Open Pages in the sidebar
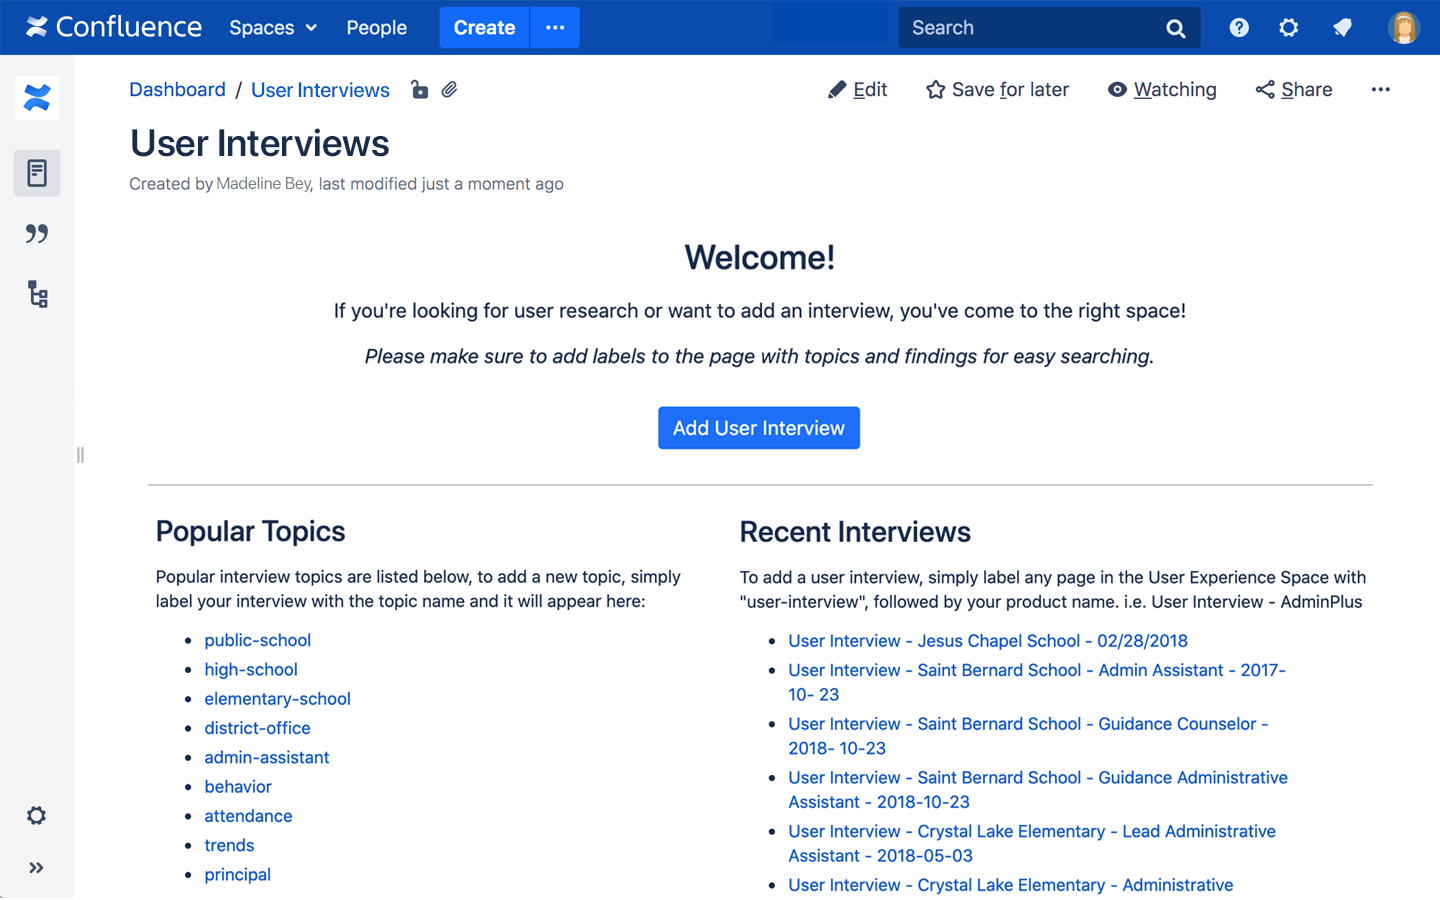 (x=37, y=173)
